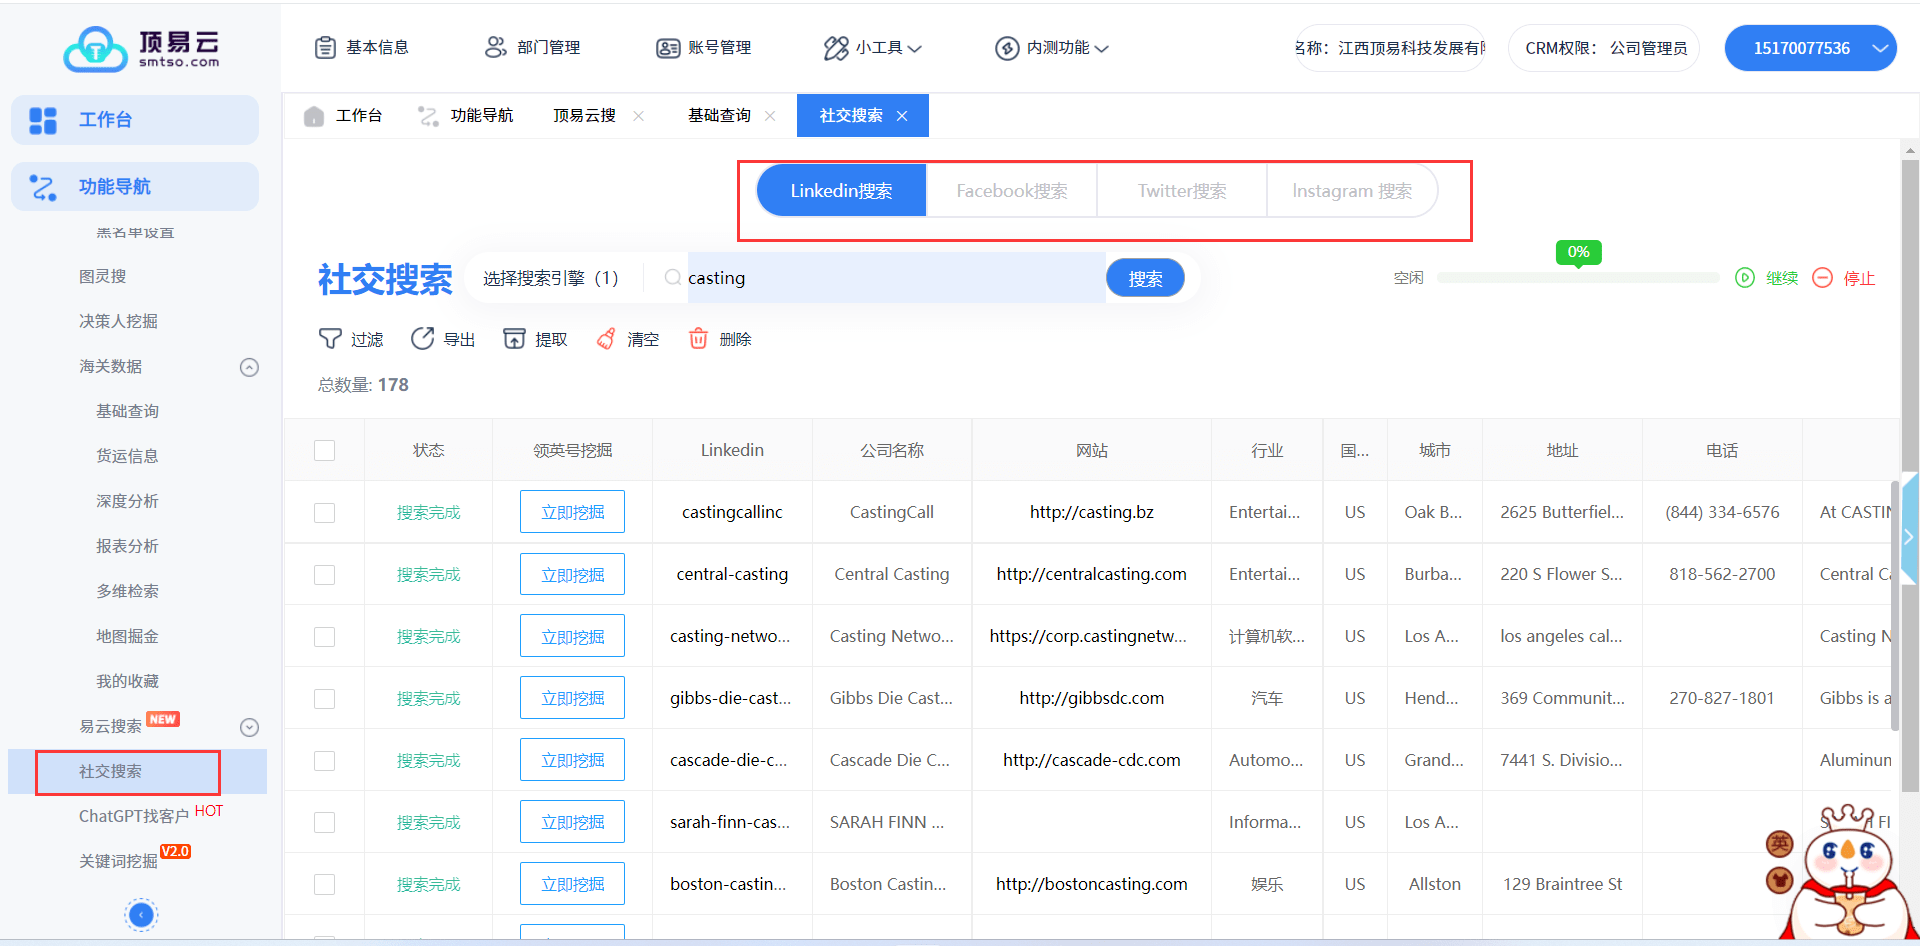Collapse sidebar using bottom round arrow
Screen dimensions: 1920x946
[141, 914]
